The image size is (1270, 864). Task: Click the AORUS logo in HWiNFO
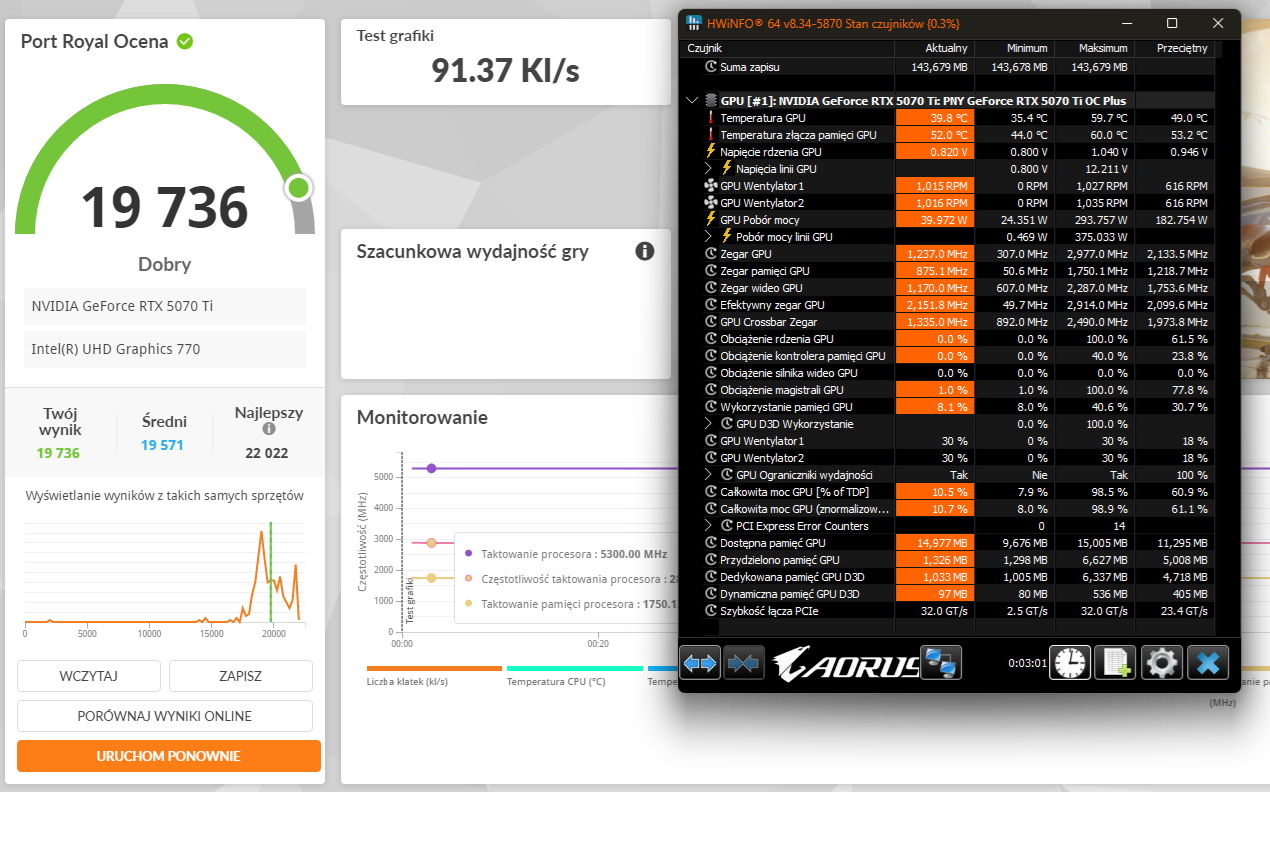click(845, 663)
